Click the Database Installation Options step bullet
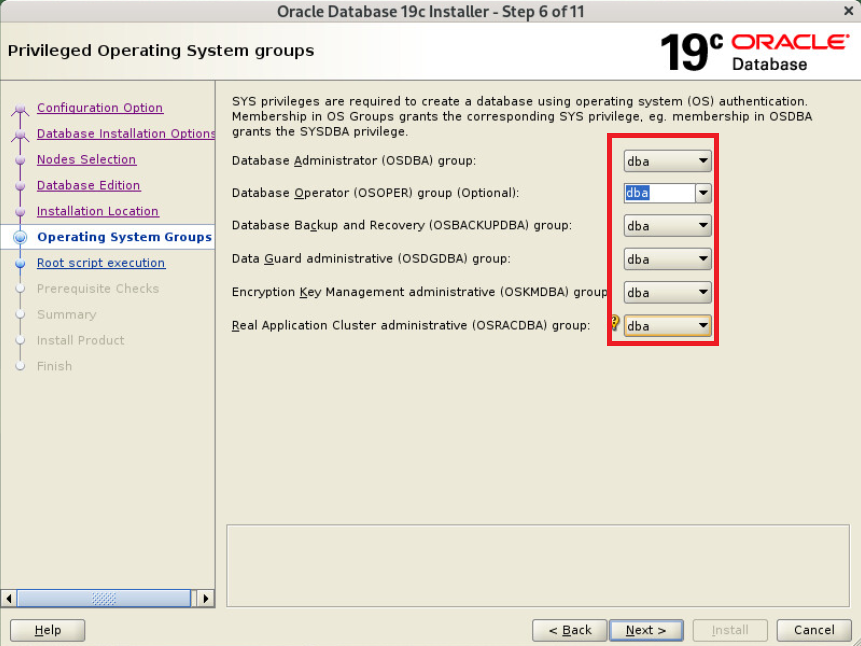The width and height of the screenshot is (861, 646). click(20, 134)
